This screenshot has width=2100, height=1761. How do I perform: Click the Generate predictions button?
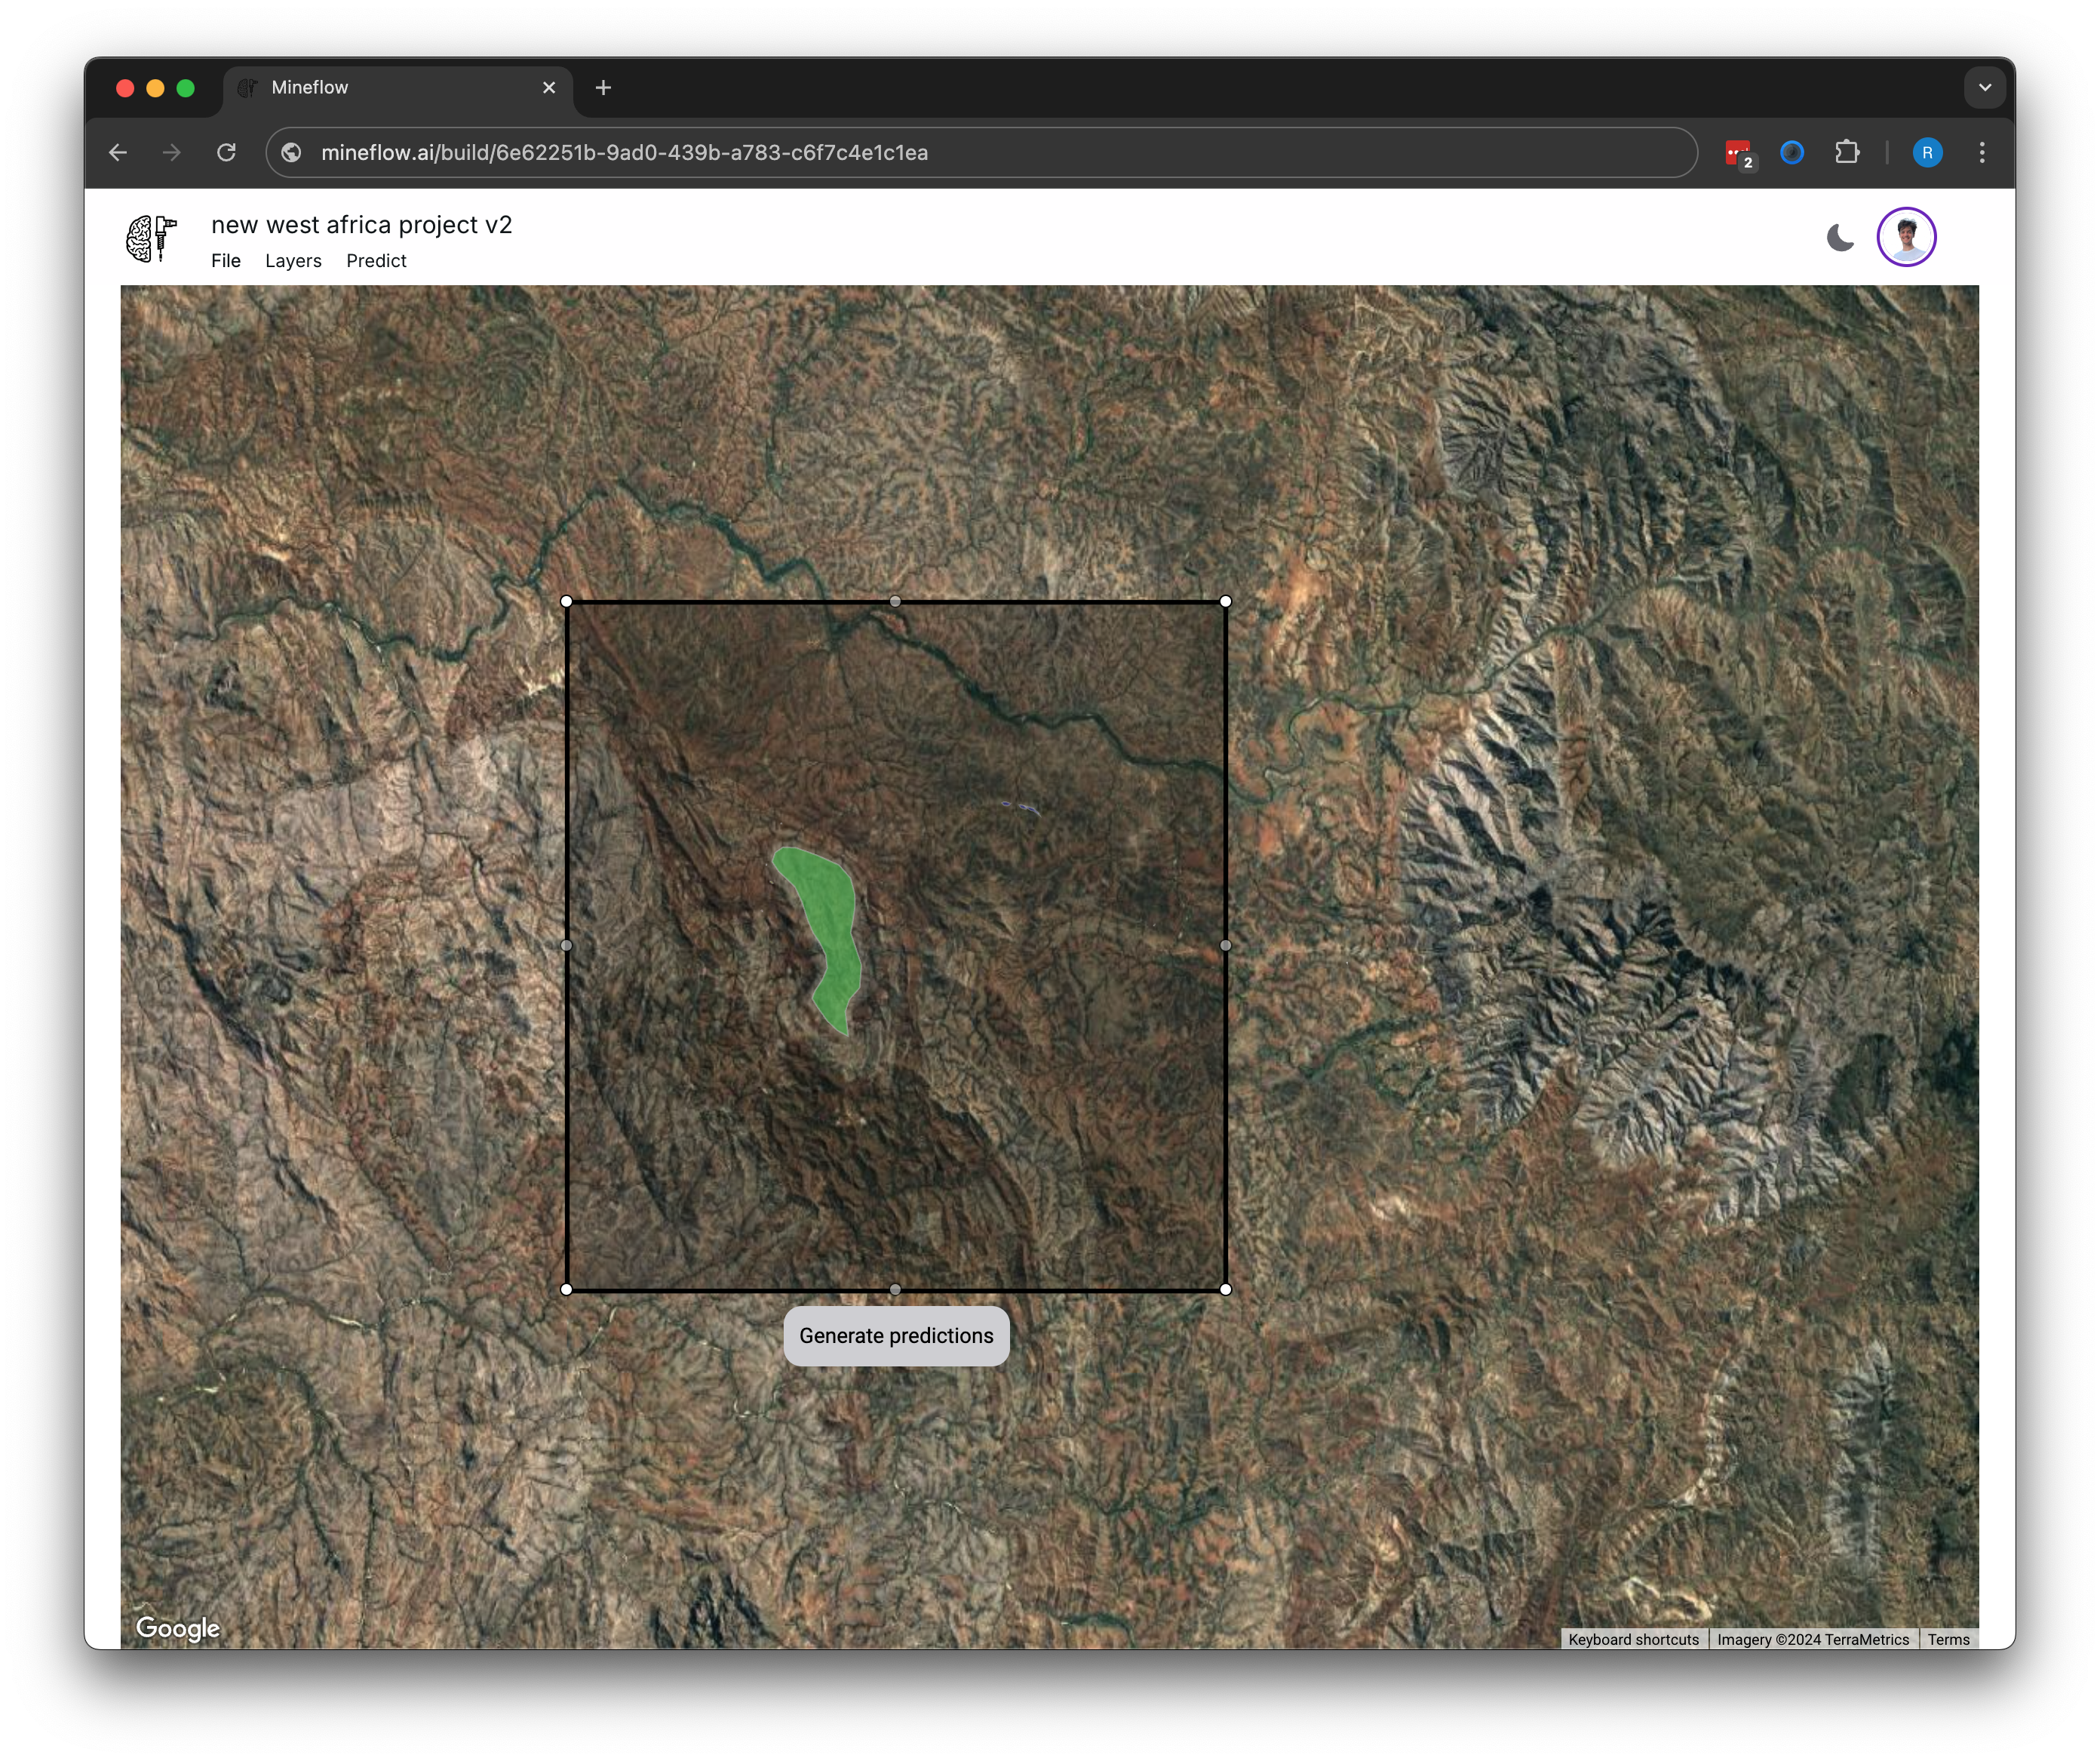896,1336
